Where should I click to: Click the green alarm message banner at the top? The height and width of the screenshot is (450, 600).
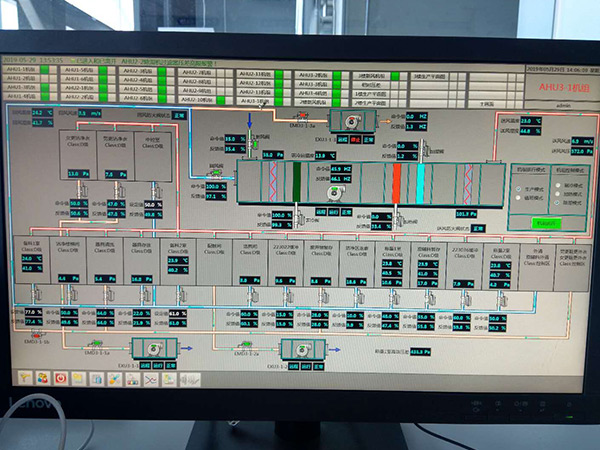[x=143, y=61]
